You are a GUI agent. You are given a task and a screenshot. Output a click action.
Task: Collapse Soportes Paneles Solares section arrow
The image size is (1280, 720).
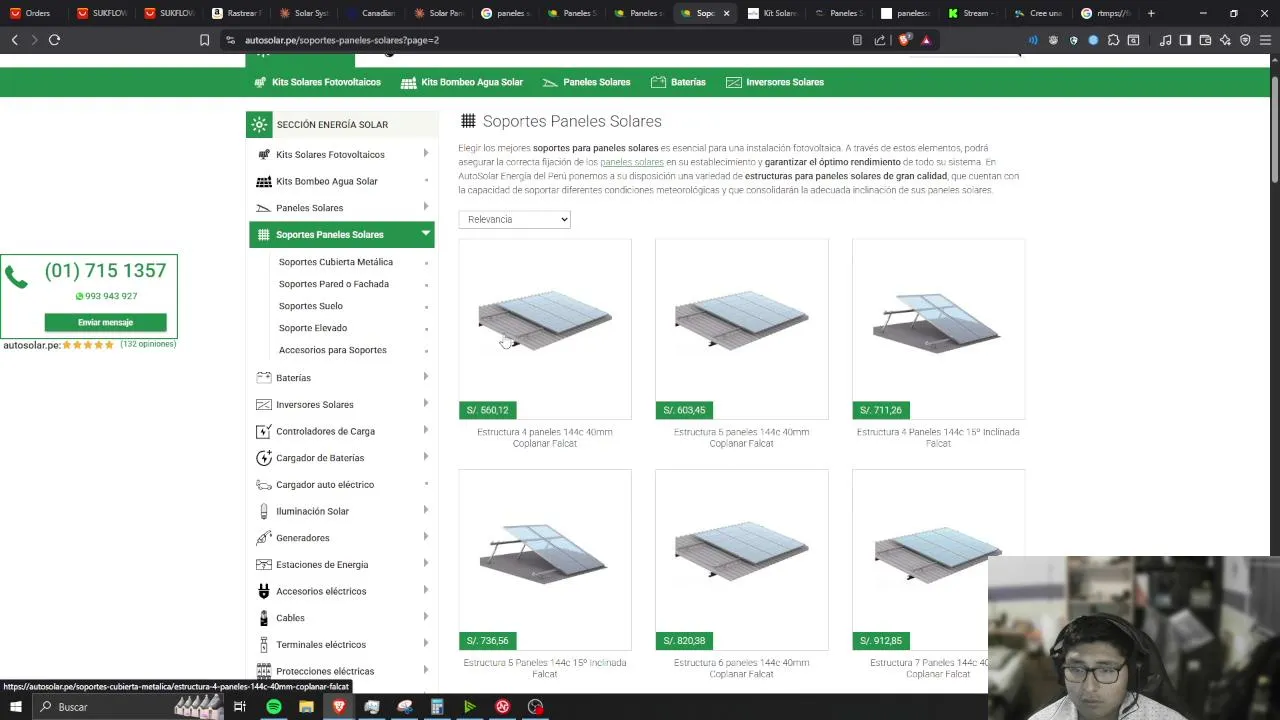point(426,233)
